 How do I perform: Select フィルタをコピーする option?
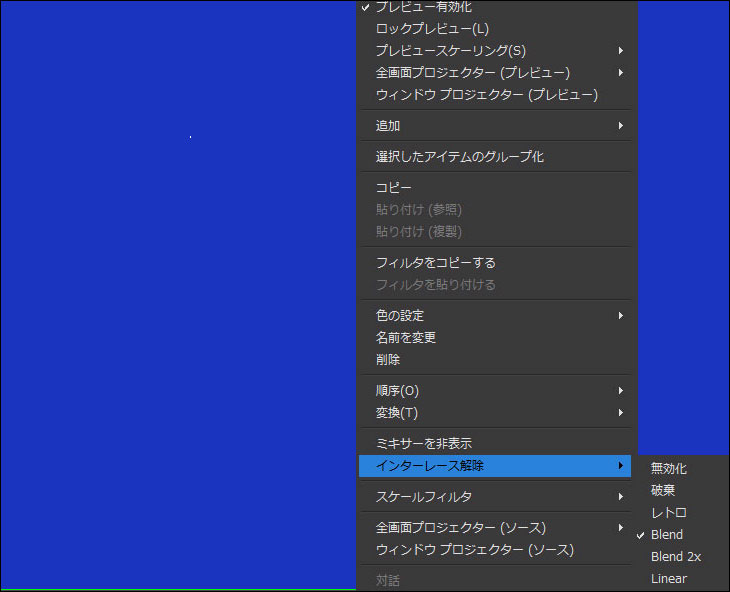click(x=435, y=263)
